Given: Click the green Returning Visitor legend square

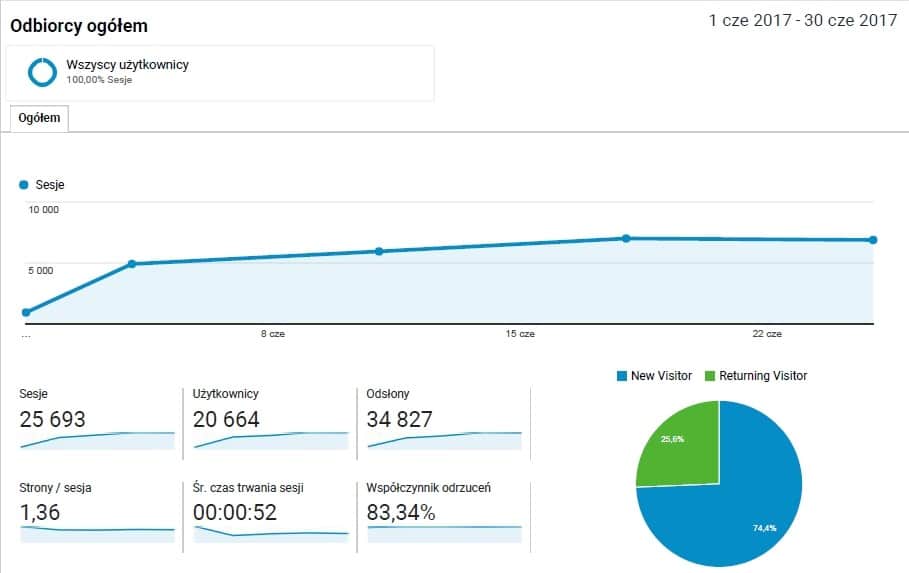Looking at the screenshot, I should coord(711,376).
